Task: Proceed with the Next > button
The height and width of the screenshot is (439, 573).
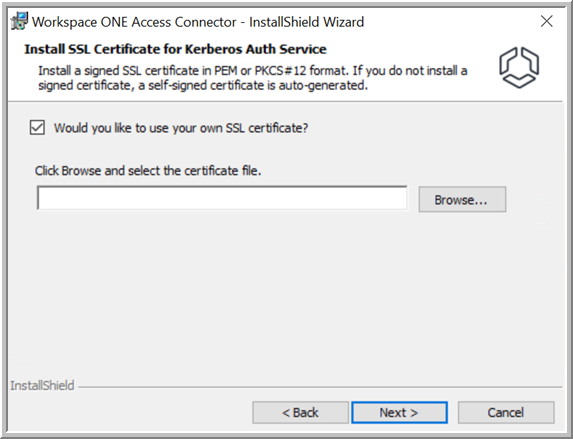Action: 399,413
